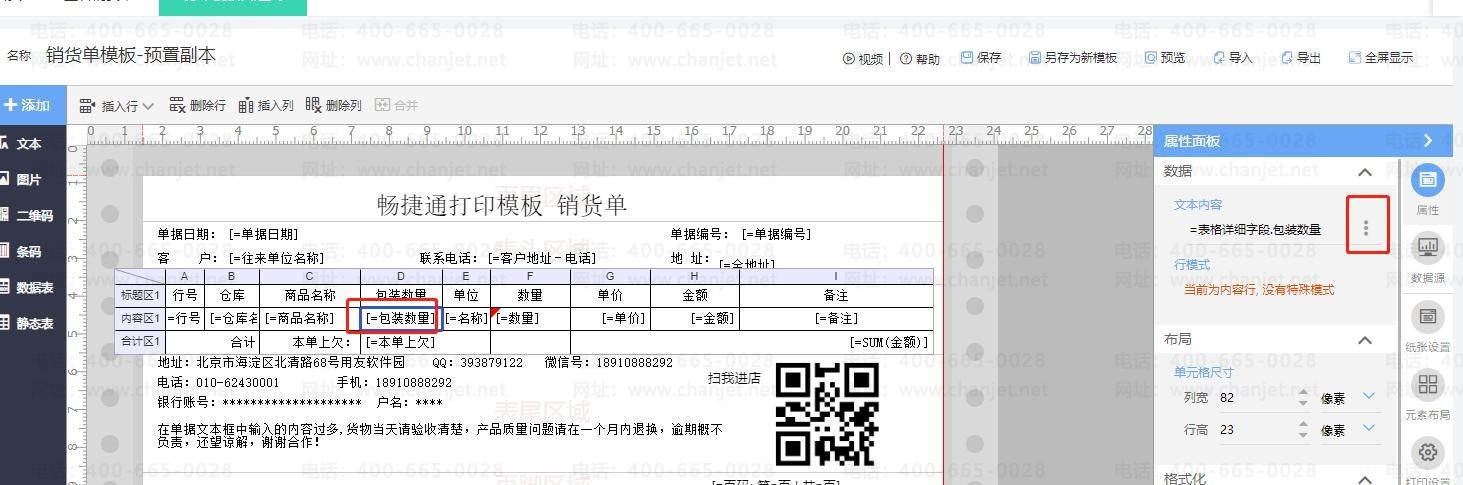Click 删除行 delete row toolbar button

198,105
